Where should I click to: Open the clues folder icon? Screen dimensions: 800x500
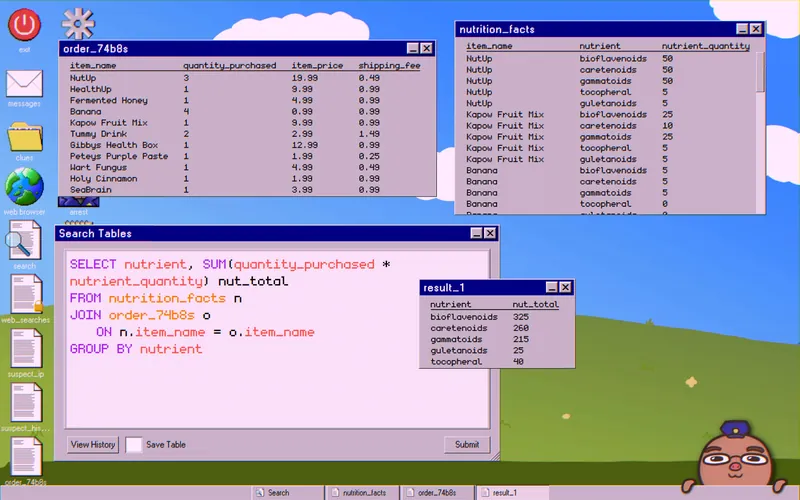tap(24, 137)
